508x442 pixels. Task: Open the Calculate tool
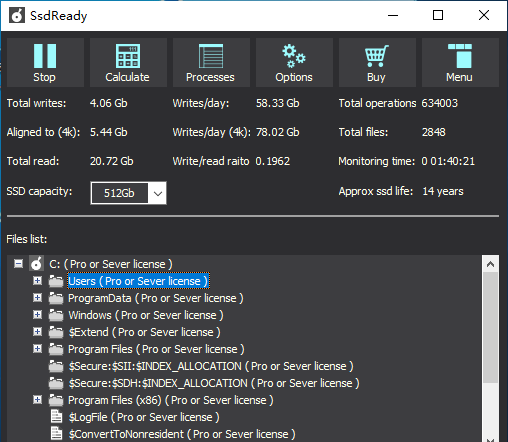[128, 62]
